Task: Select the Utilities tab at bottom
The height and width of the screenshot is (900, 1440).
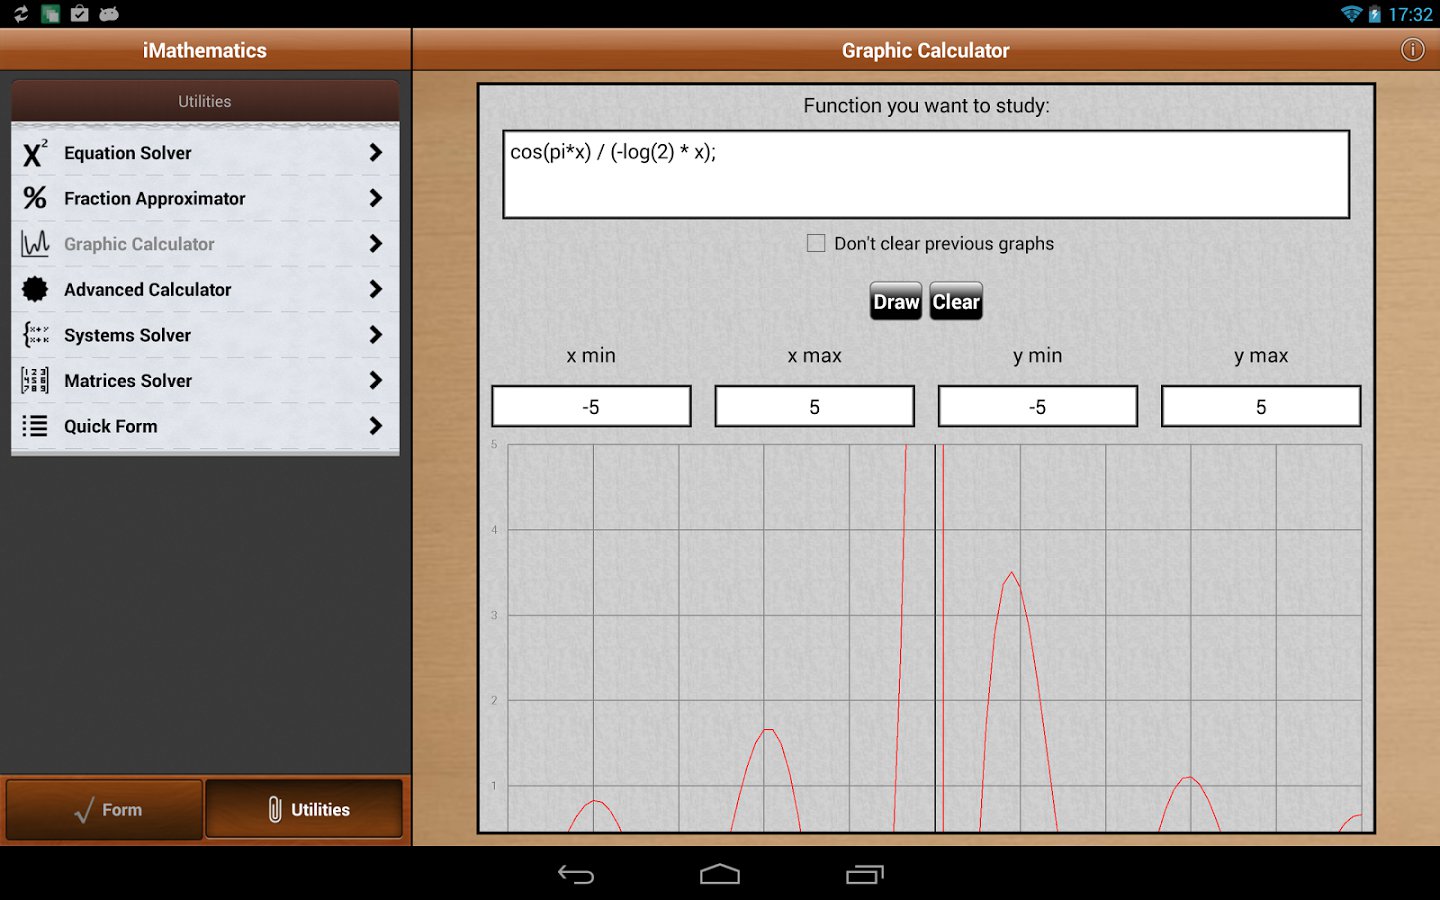Action: click(305, 809)
